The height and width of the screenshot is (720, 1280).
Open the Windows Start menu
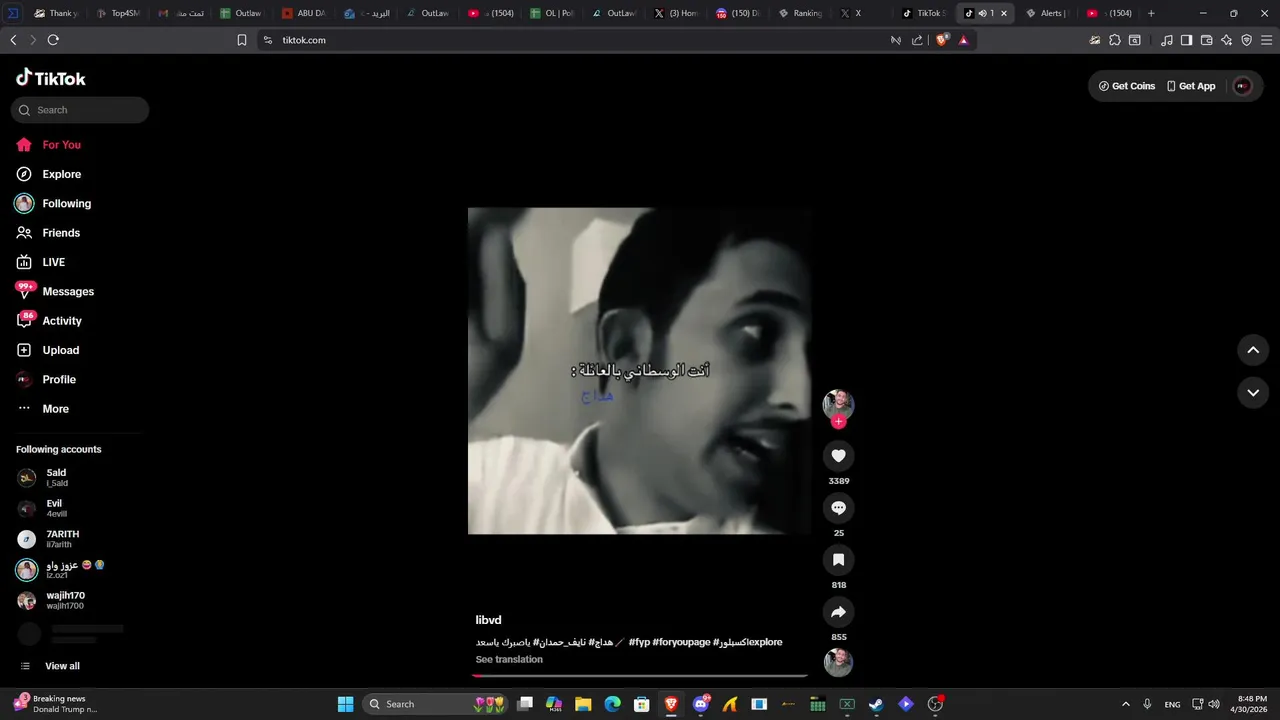pyautogui.click(x=345, y=704)
